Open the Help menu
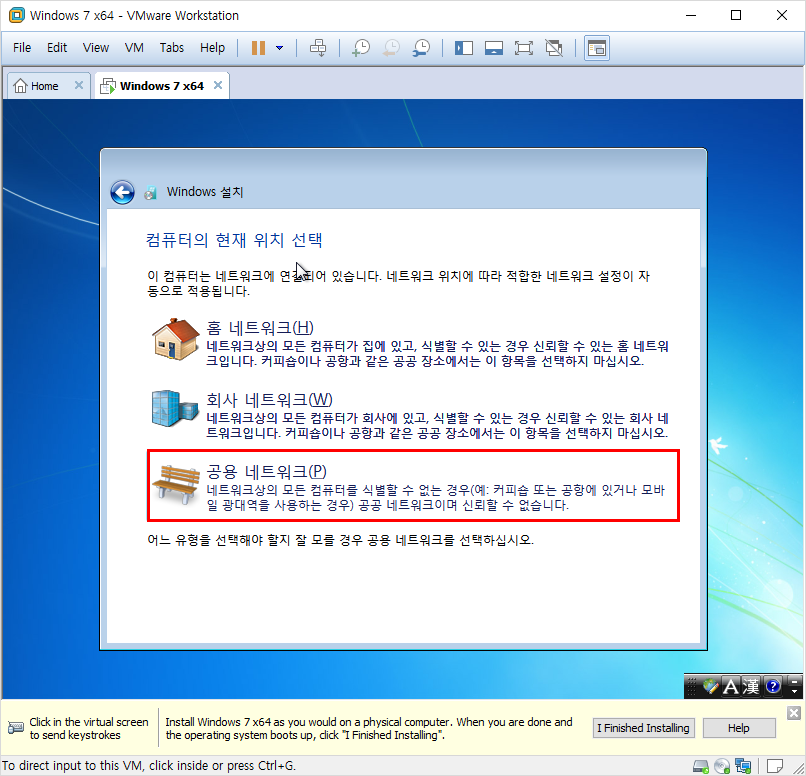Image resolution: width=806 pixels, height=776 pixels. point(212,48)
